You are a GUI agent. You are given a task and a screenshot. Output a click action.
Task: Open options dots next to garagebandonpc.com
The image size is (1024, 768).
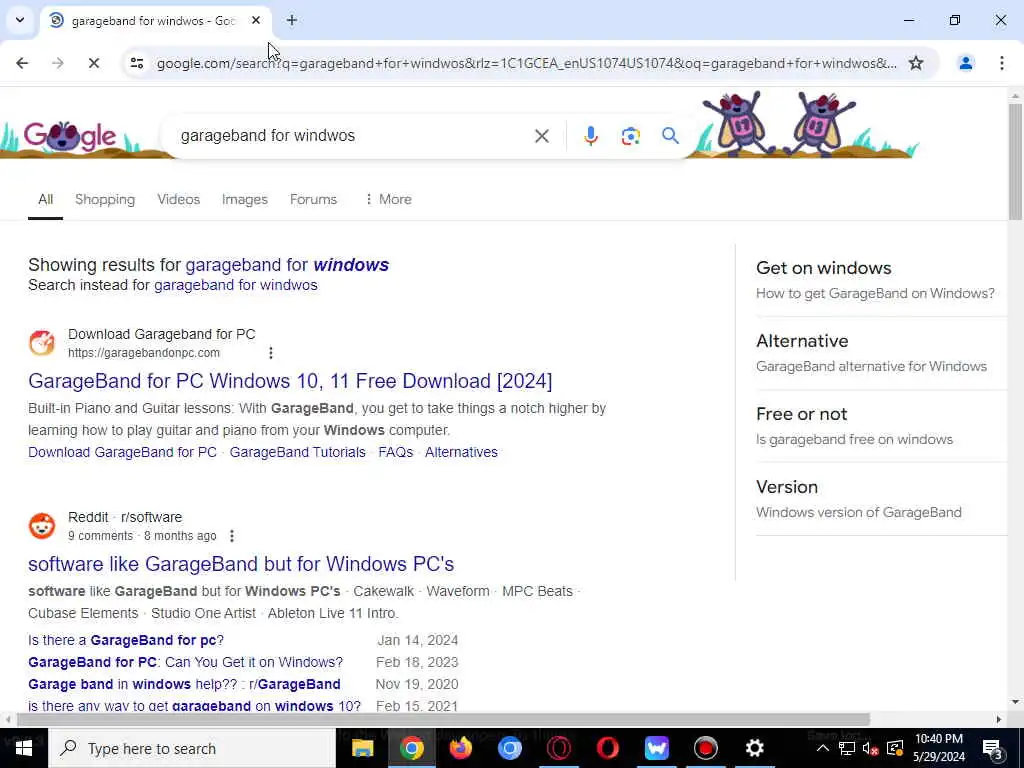(270, 353)
